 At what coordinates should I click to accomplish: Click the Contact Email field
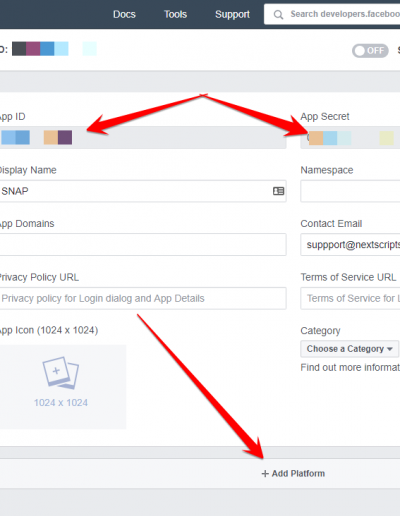[350, 245]
